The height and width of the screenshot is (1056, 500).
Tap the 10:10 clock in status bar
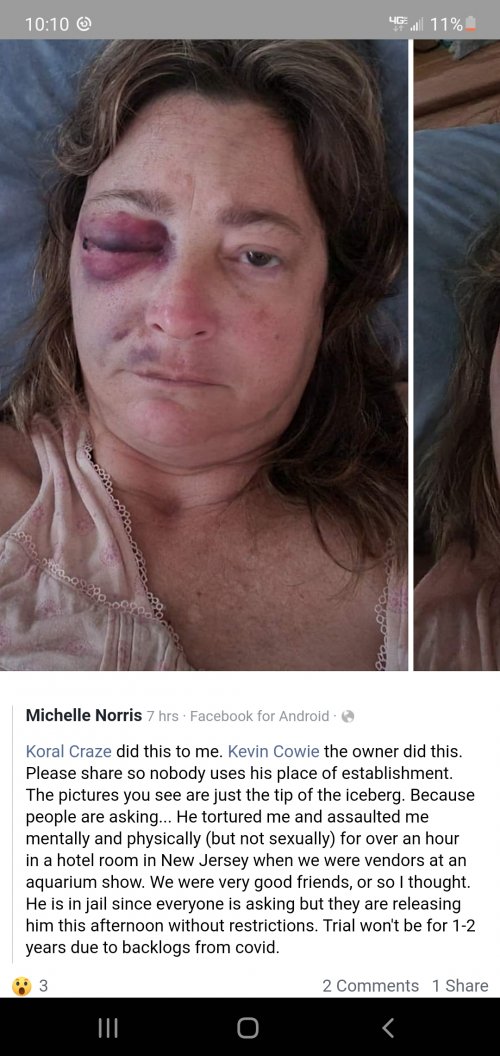coord(47,24)
